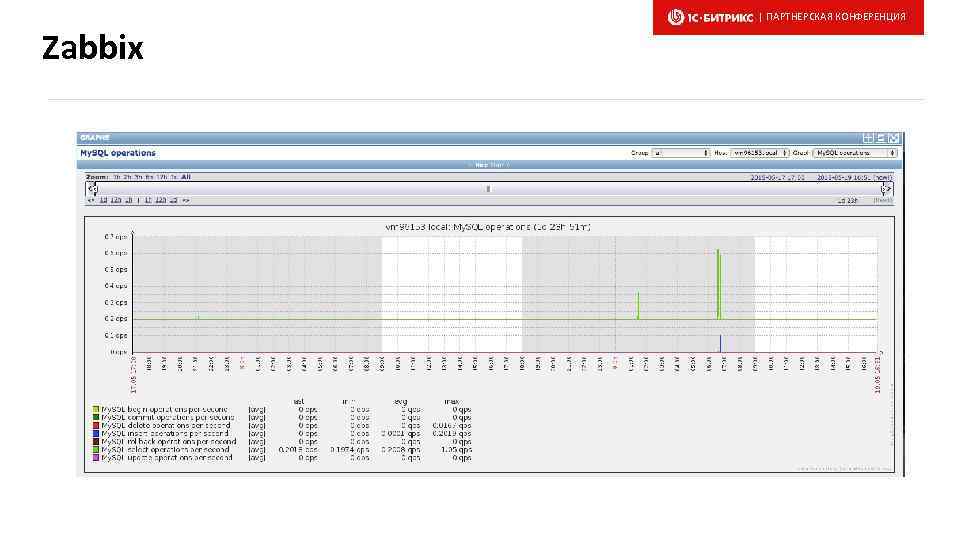960x540 pixels.
Task: Click the fullscreen icon in Graphs header
Action: [880, 138]
